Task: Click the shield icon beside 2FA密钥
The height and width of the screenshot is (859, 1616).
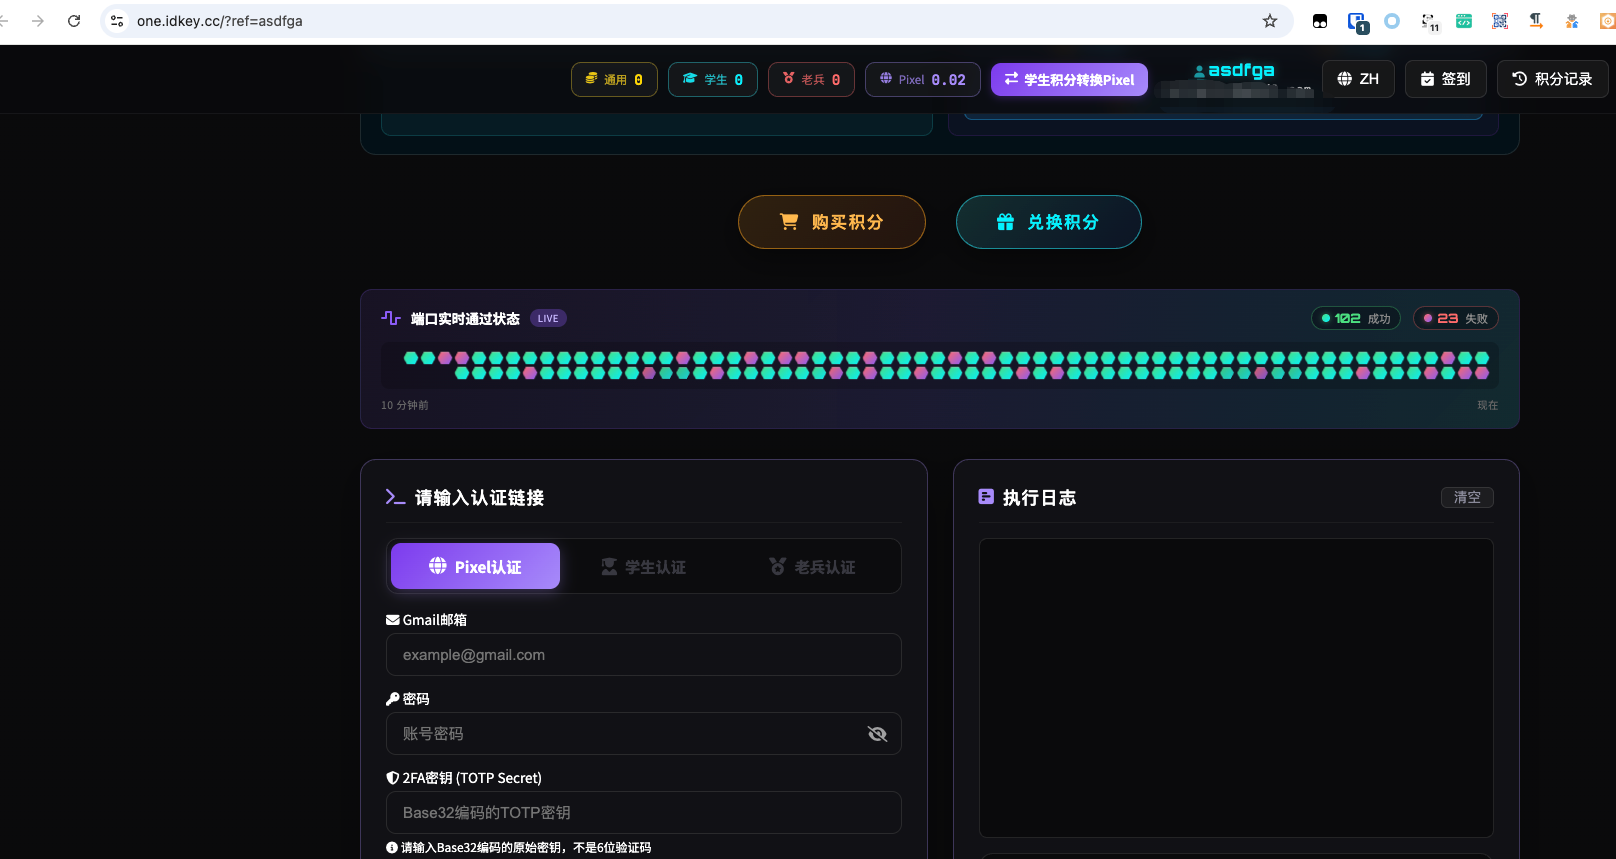Action: tap(393, 778)
